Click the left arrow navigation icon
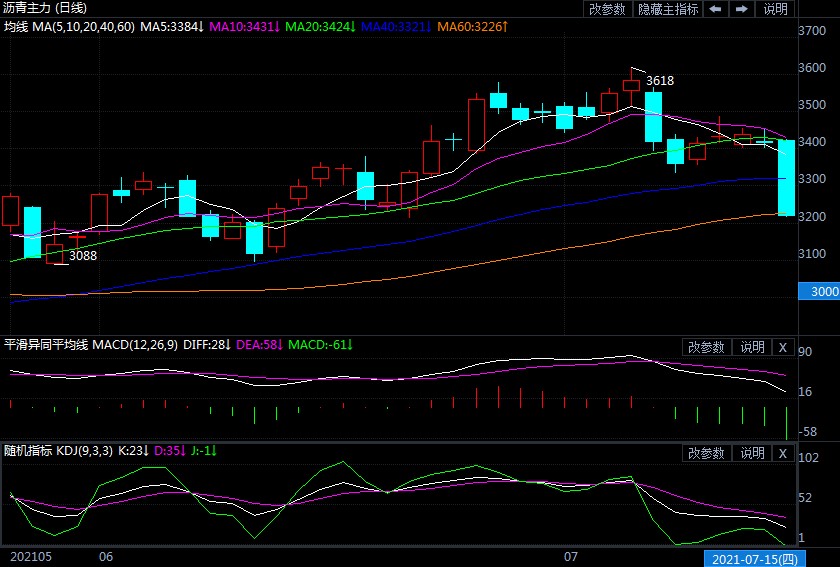840x567 pixels. [x=715, y=9]
